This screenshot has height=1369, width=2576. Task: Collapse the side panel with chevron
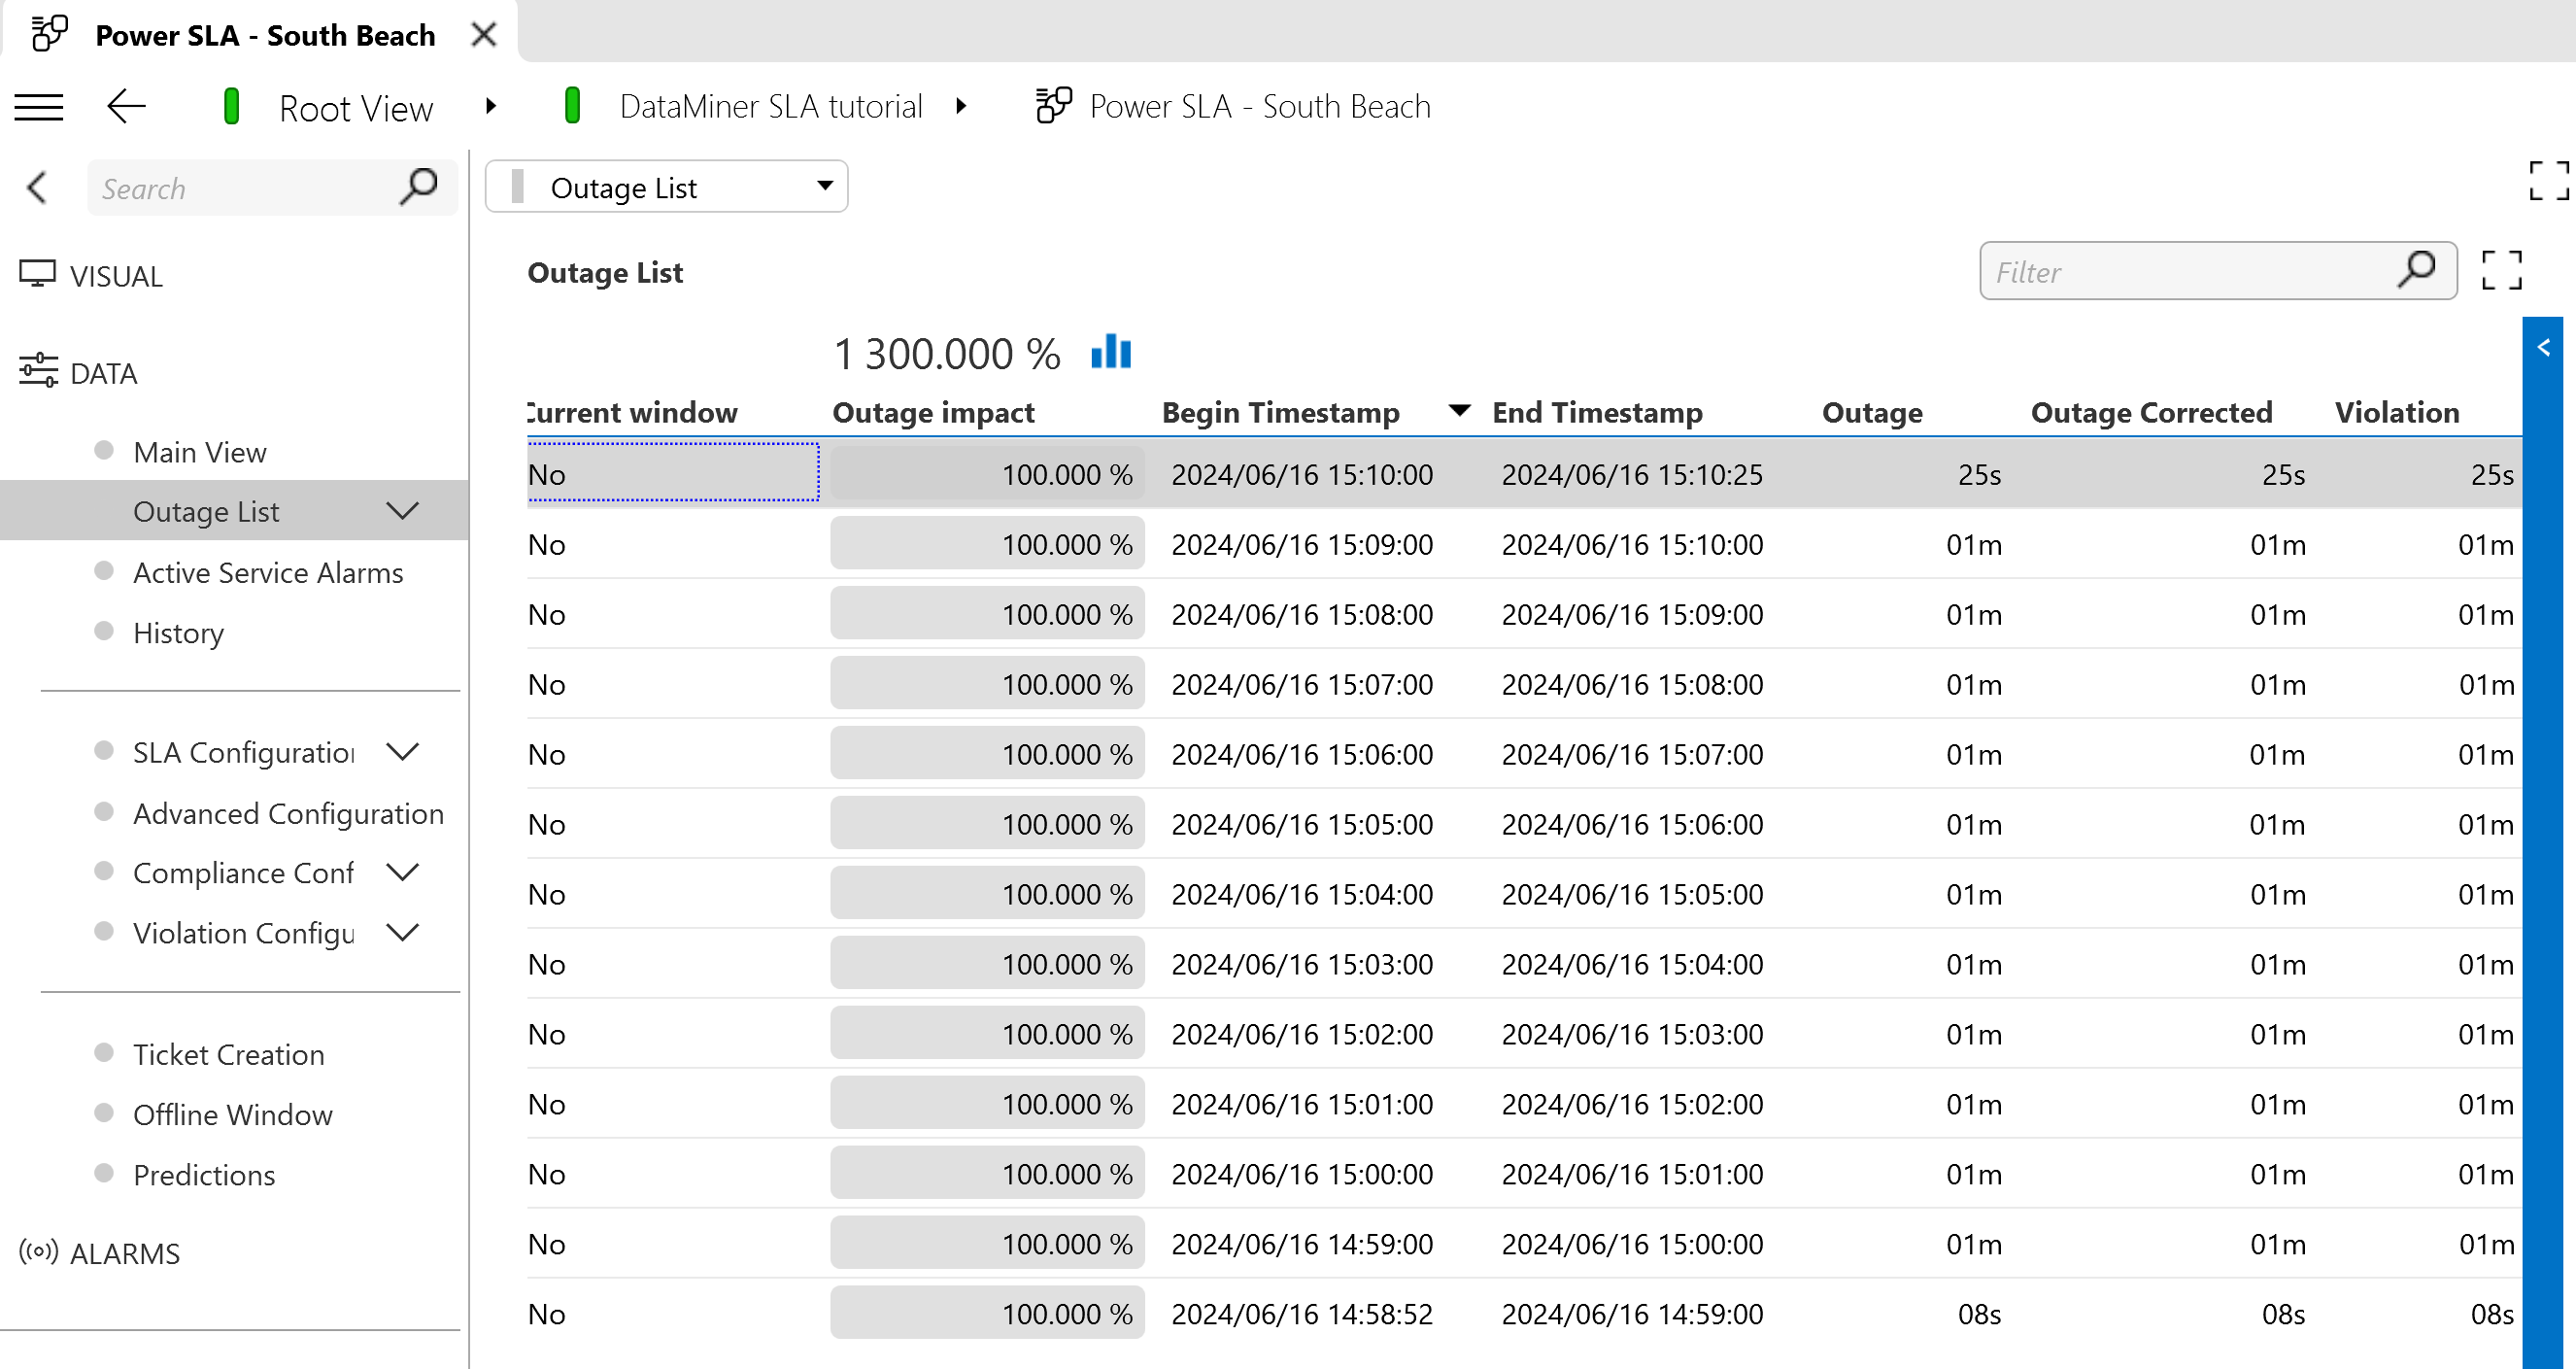[38, 187]
